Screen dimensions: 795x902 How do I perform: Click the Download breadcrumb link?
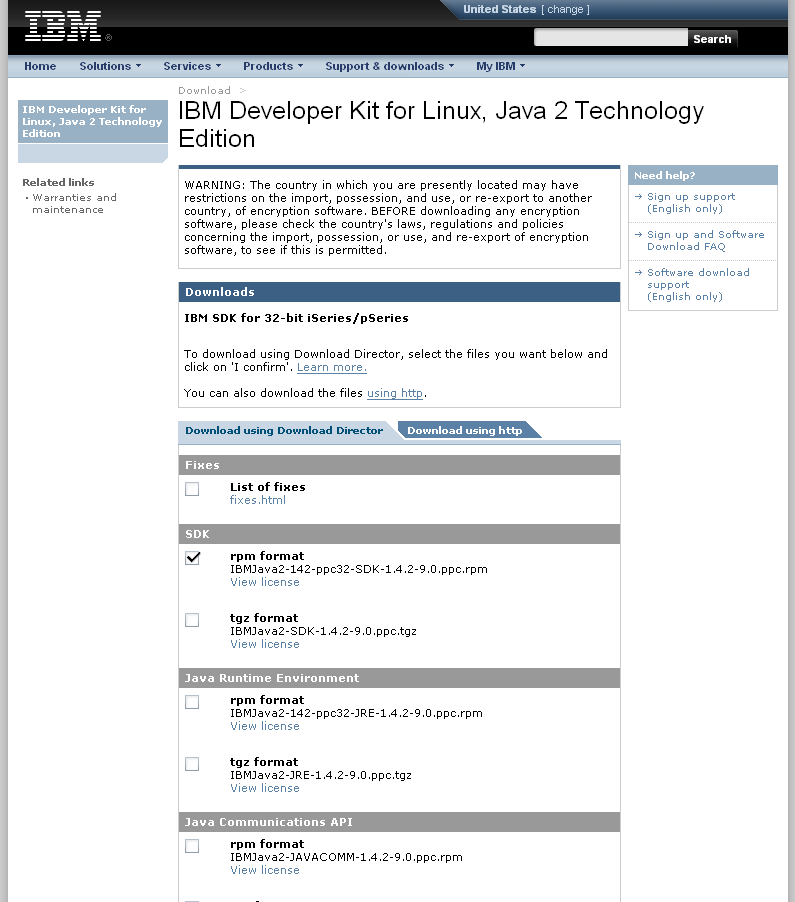coord(204,90)
